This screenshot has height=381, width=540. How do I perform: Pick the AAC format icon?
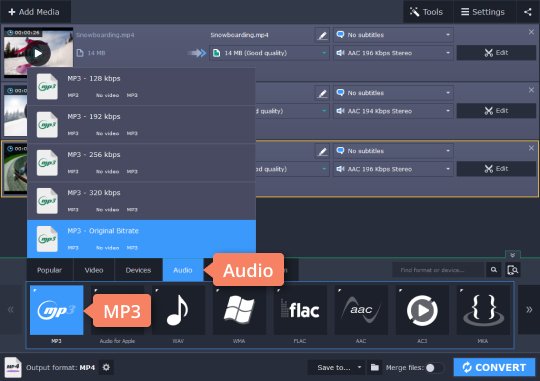[x=361, y=310]
